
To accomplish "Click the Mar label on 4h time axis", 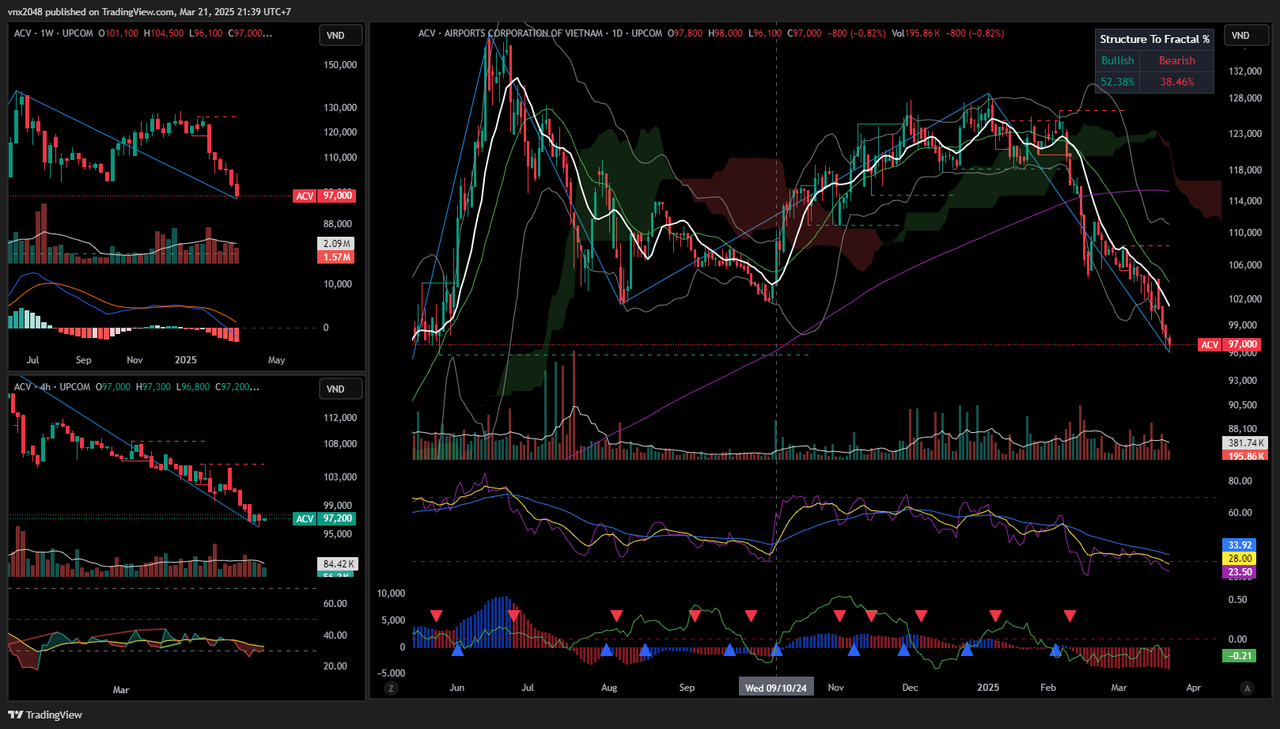I will coord(121,689).
